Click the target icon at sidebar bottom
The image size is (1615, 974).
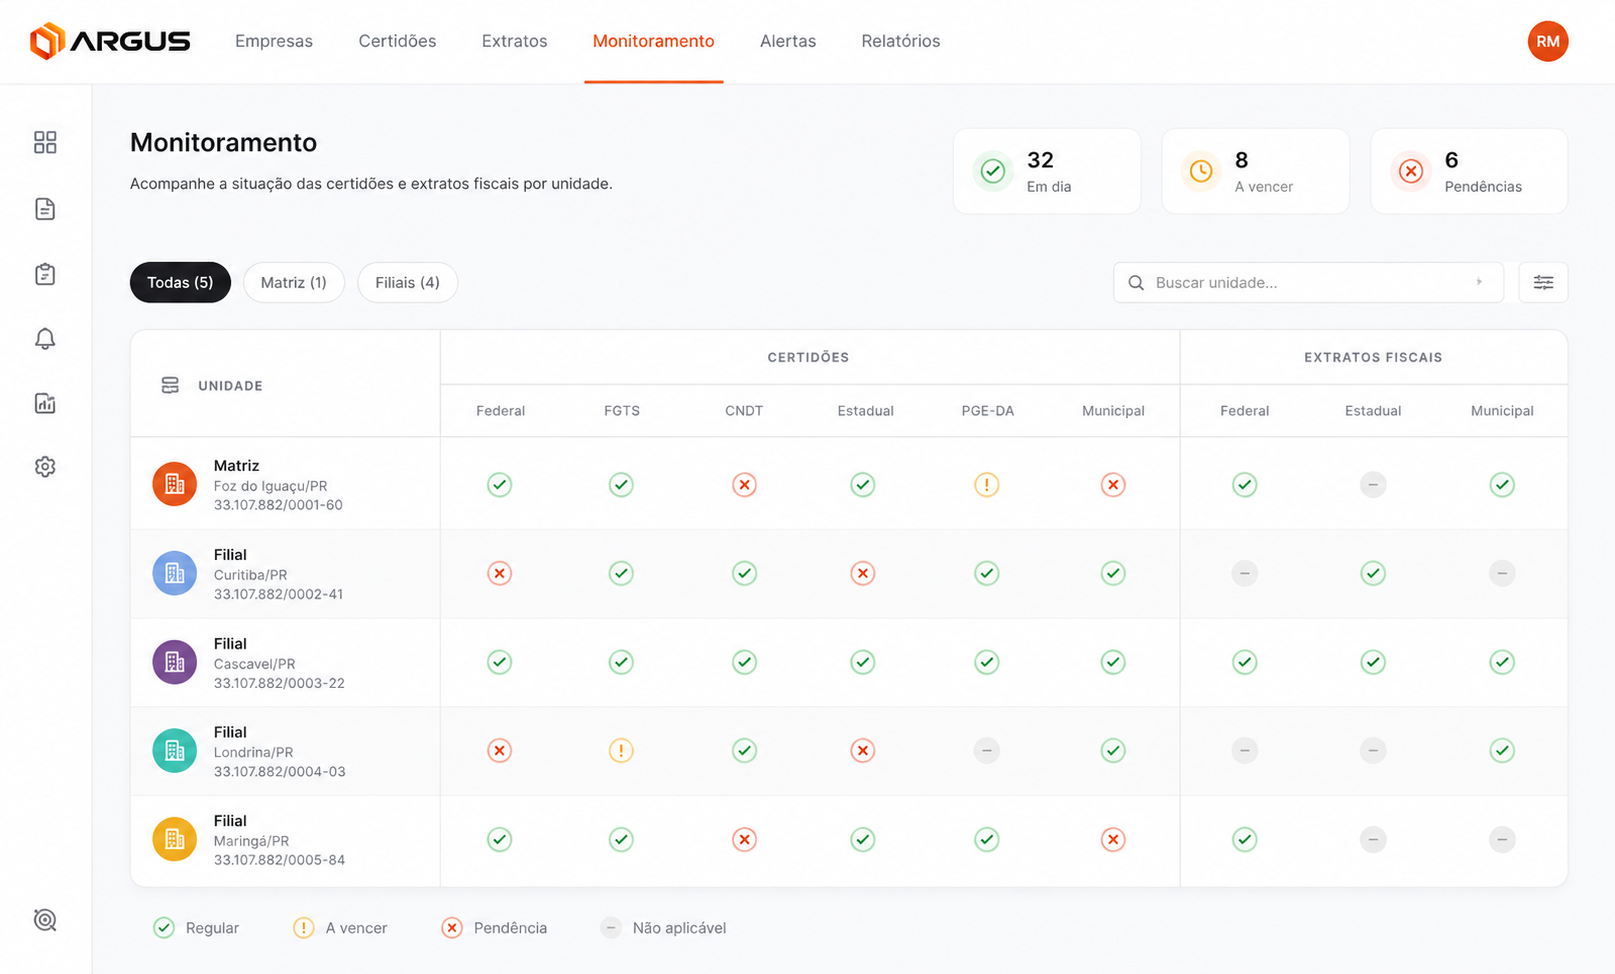[45, 920]
